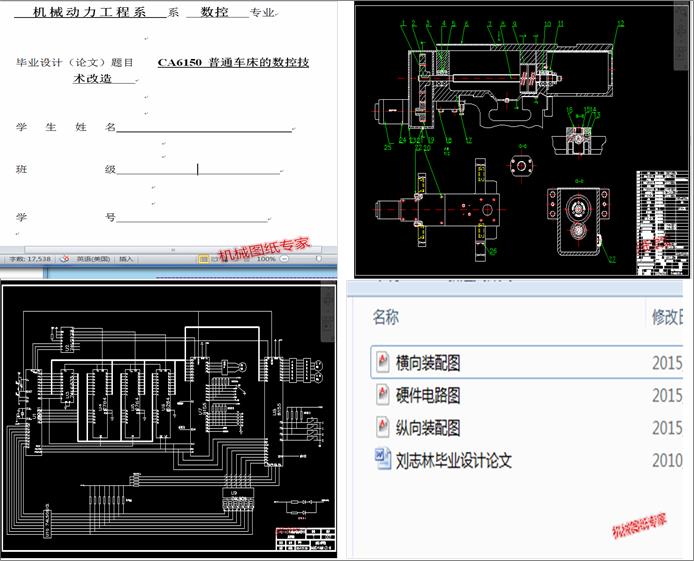Click the 英语(美国) language indicator
The width and height of the screenshot is (694, 561).
(x=93, y=259)
